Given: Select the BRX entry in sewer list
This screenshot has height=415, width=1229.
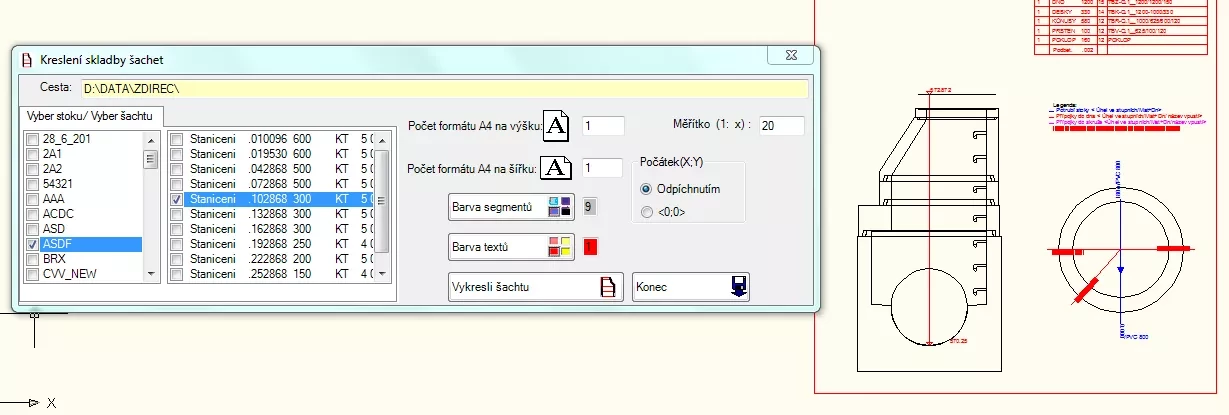Looking at the screenshot, I should 54,259.
